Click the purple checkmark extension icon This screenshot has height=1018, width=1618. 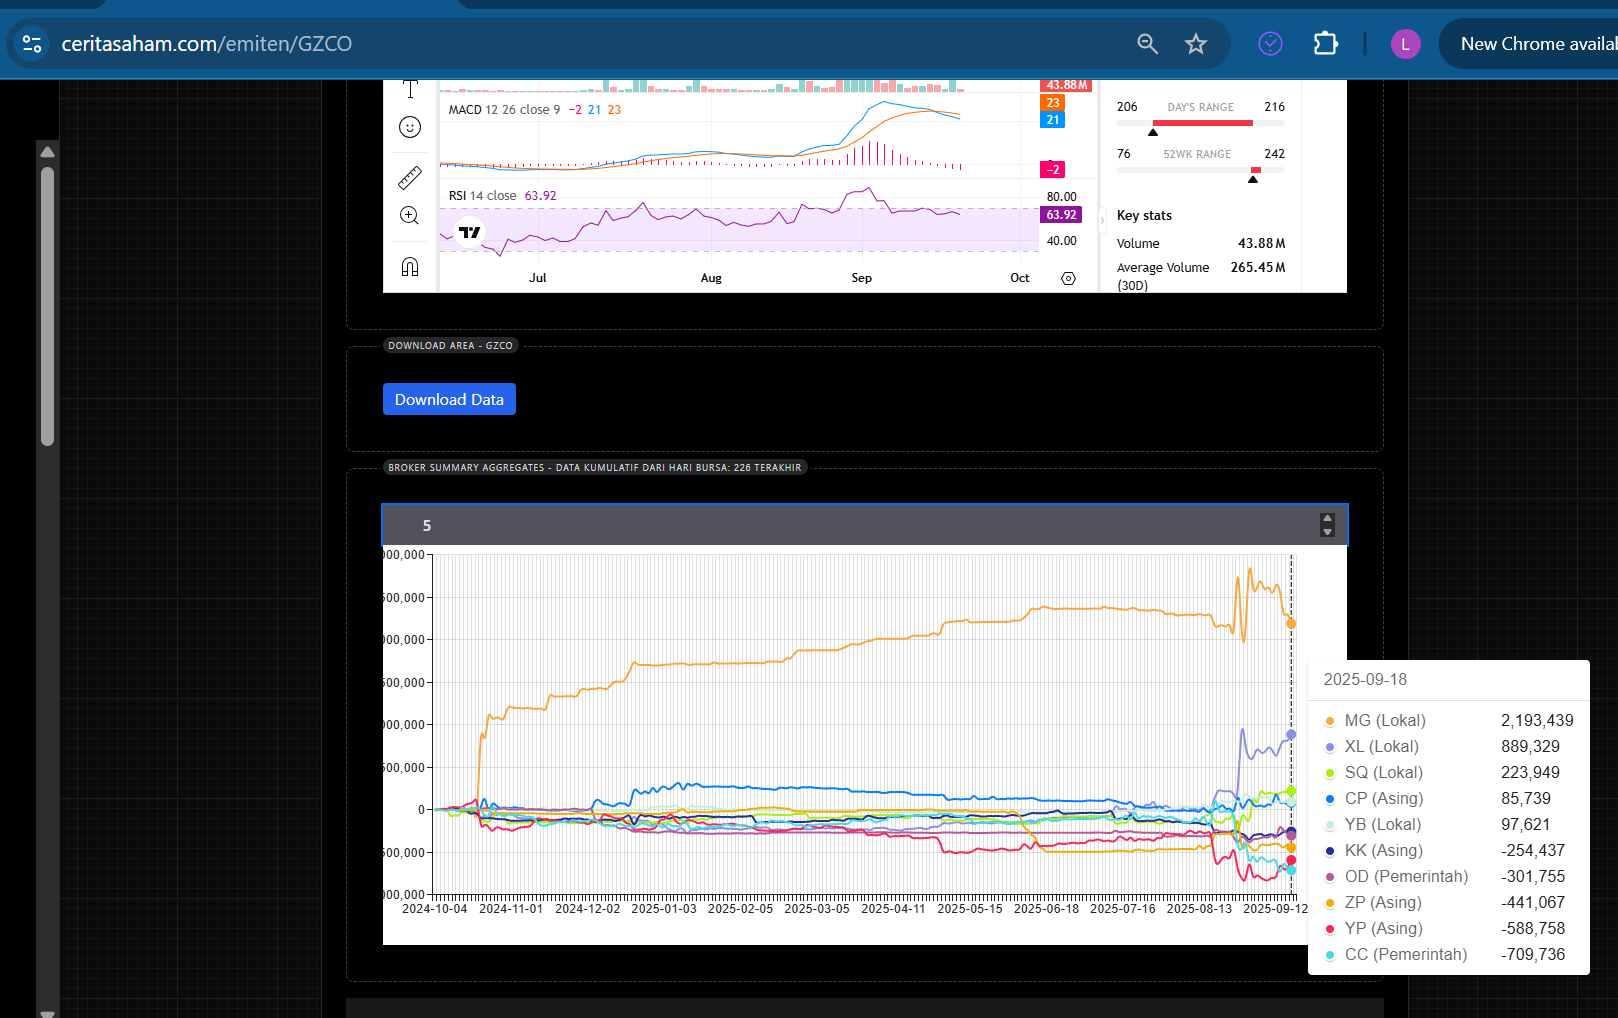pyautogui.click(x=1270, y=44)
